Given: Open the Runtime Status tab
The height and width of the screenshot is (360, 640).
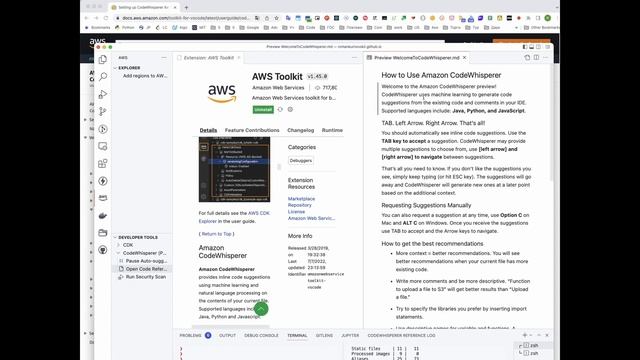Looking at the screenshot, I should pos(332,130).
